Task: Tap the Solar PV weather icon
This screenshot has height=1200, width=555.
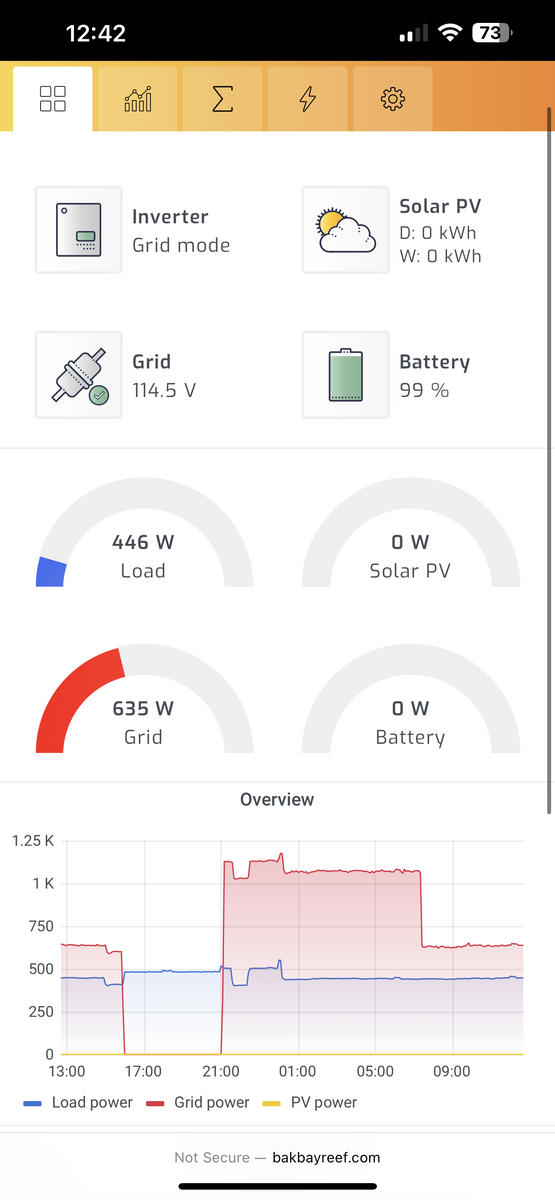Action: point(346,230)
